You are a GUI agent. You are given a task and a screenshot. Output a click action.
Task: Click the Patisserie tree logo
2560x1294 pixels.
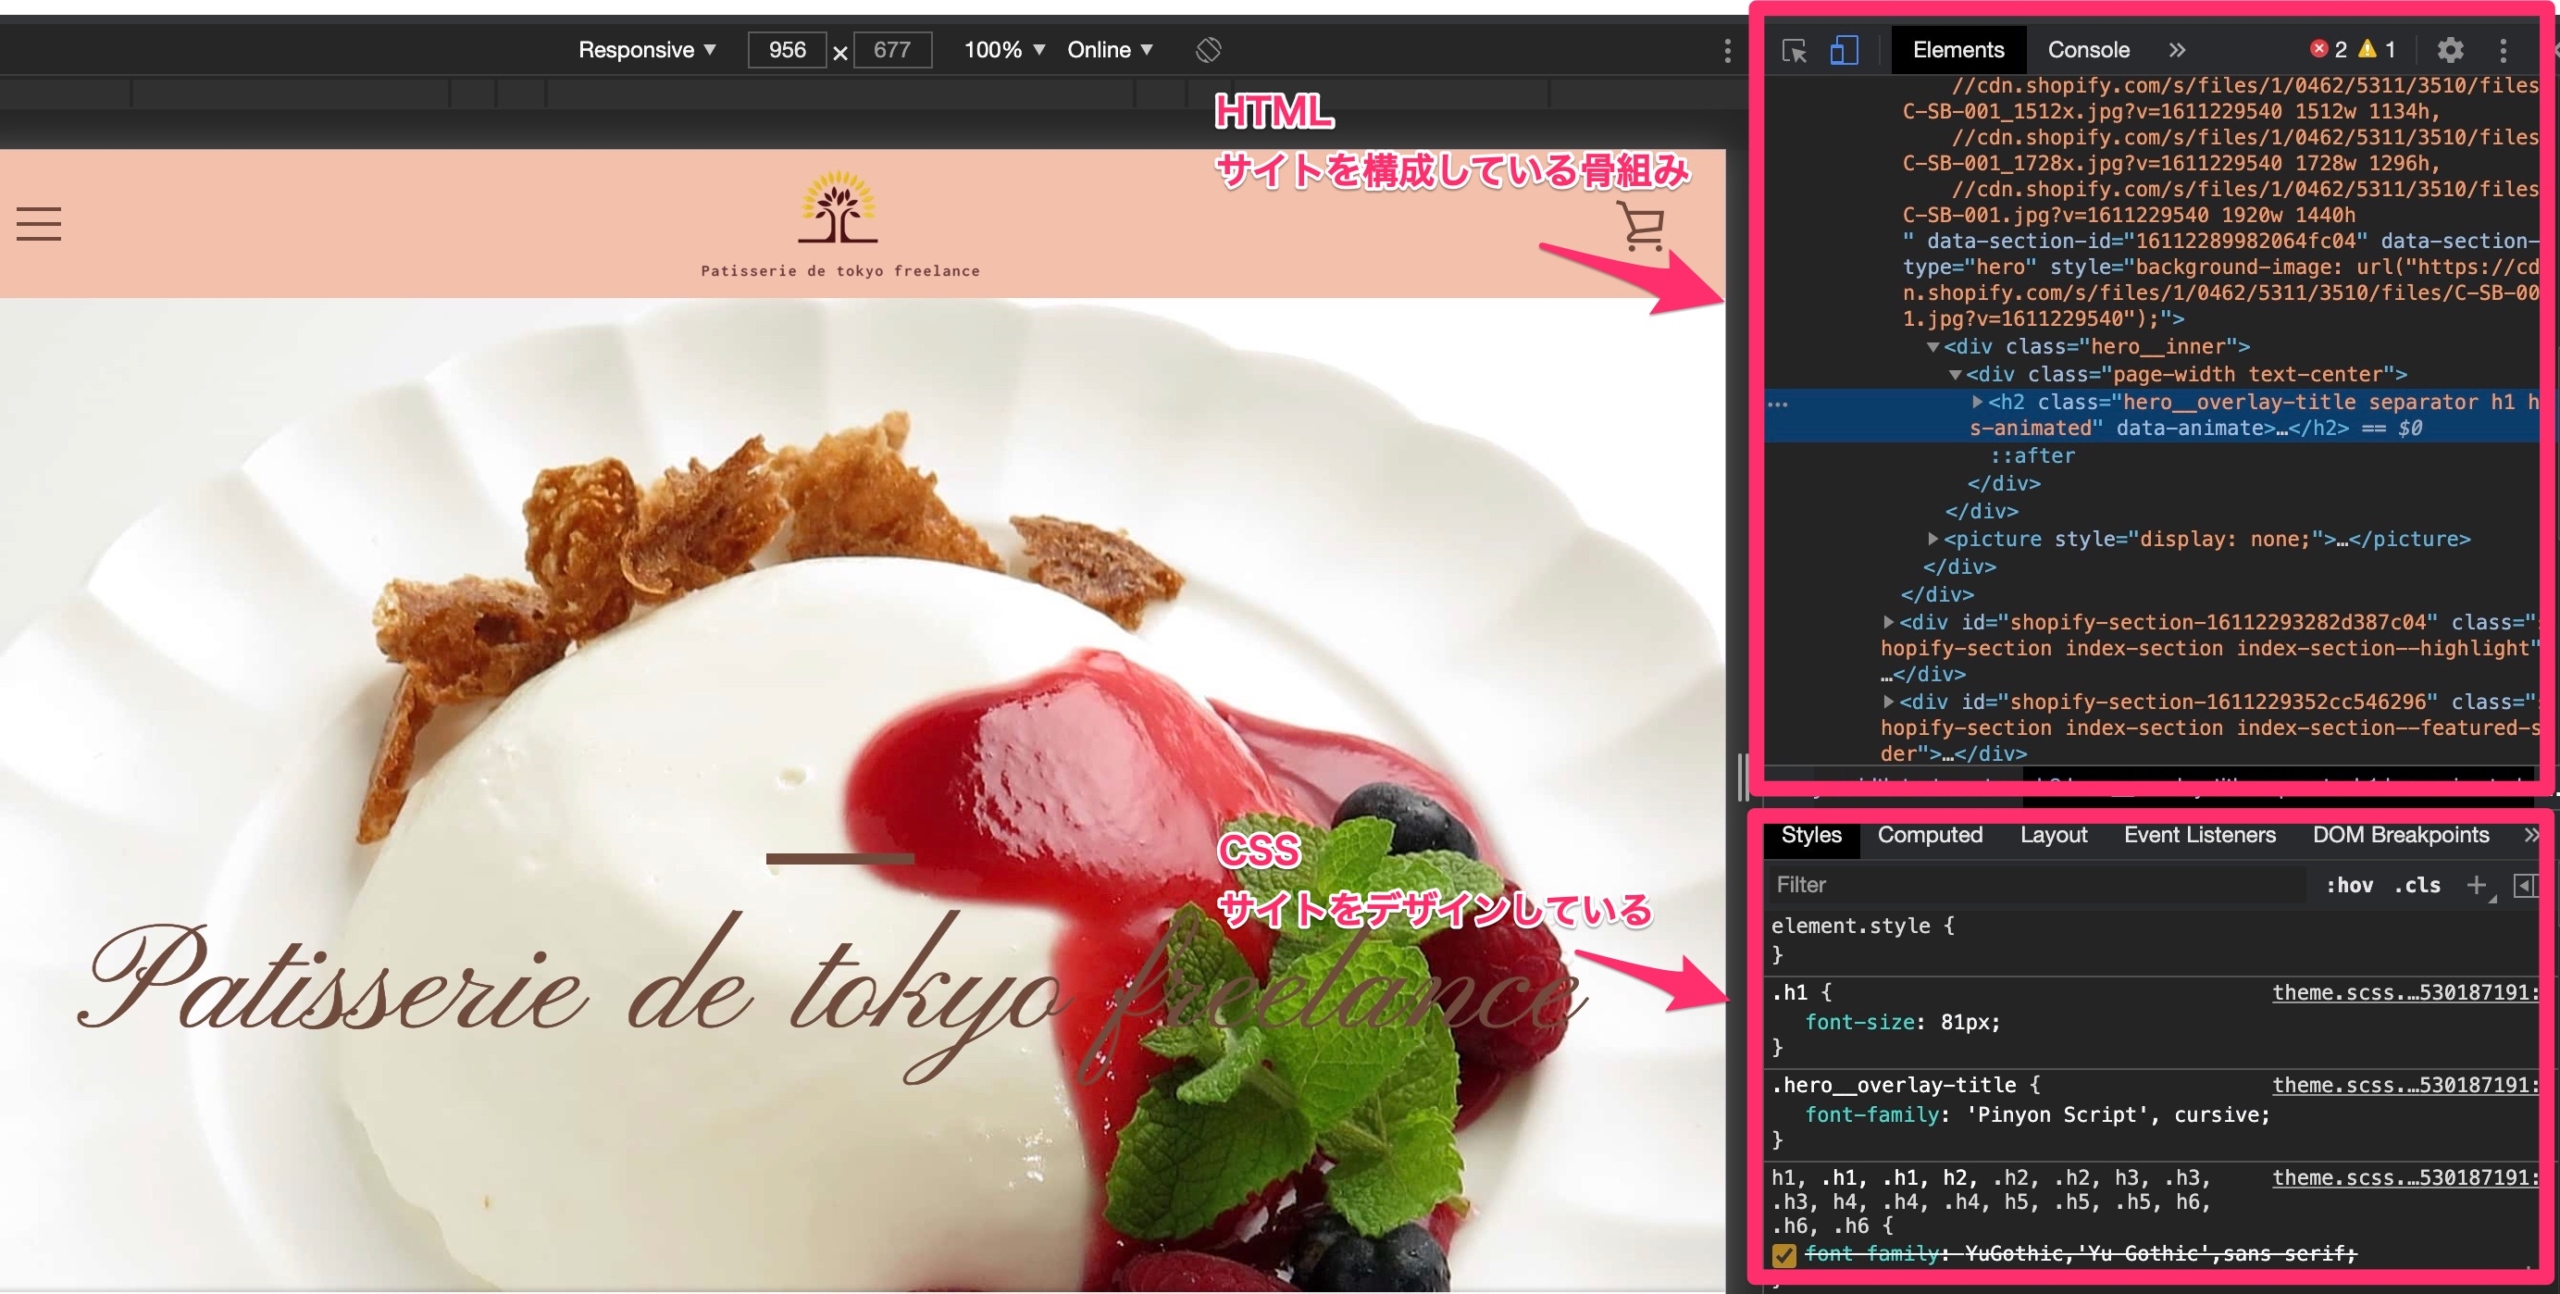[x=838, y=207]
